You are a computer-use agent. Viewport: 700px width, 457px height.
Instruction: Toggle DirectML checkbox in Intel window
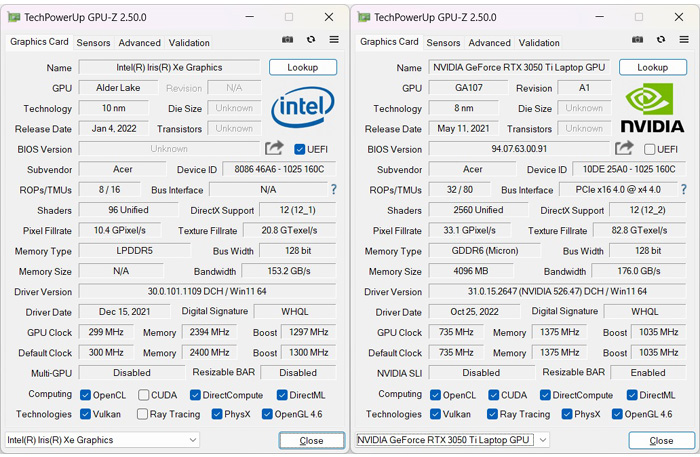click(x=282, y=395)
